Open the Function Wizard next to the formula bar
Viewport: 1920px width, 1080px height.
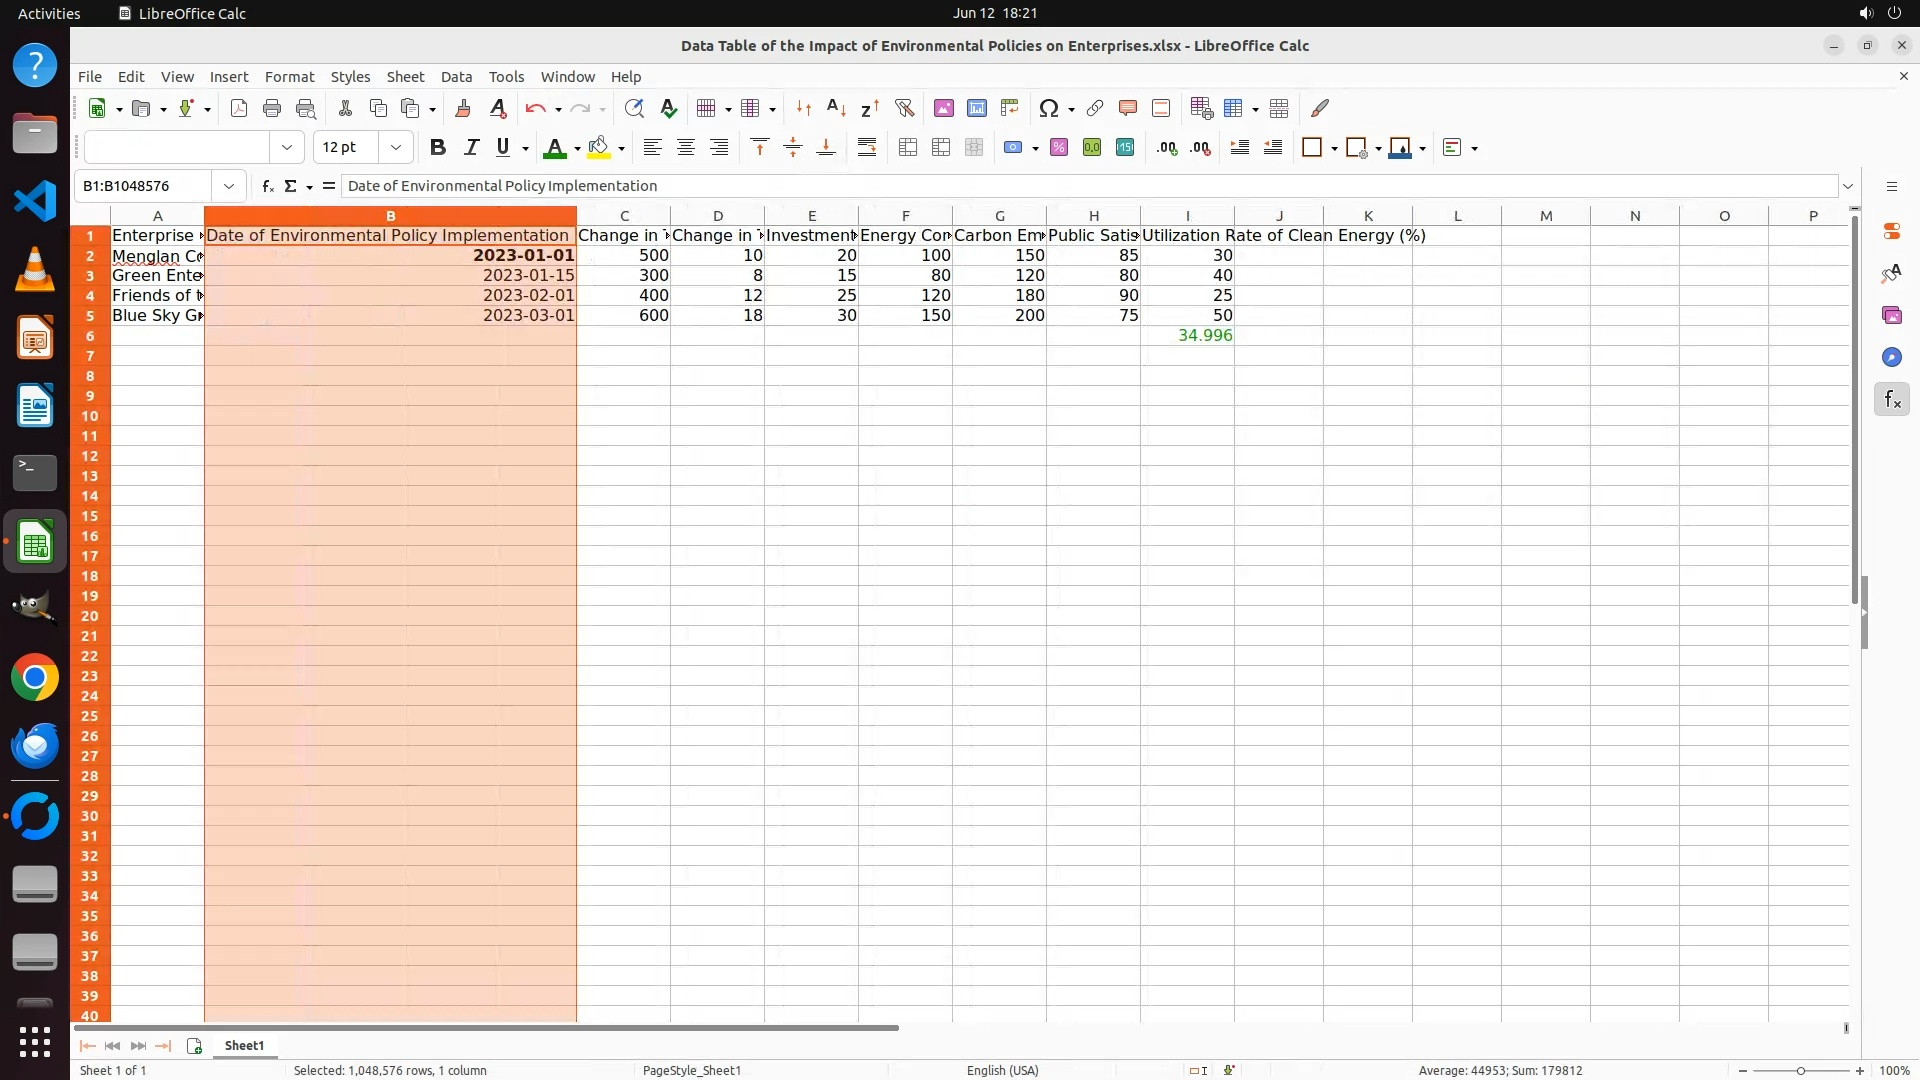pyautogui.click(x=267, y=186)
